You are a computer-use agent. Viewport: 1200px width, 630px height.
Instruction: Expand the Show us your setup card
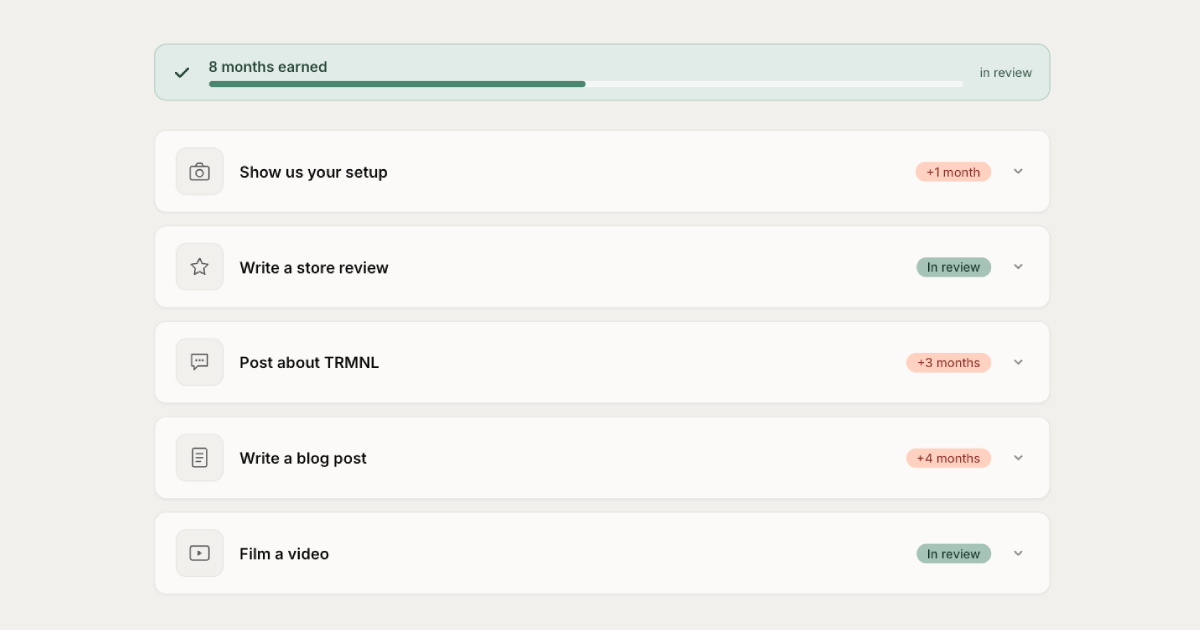(x=1018, y=171)
